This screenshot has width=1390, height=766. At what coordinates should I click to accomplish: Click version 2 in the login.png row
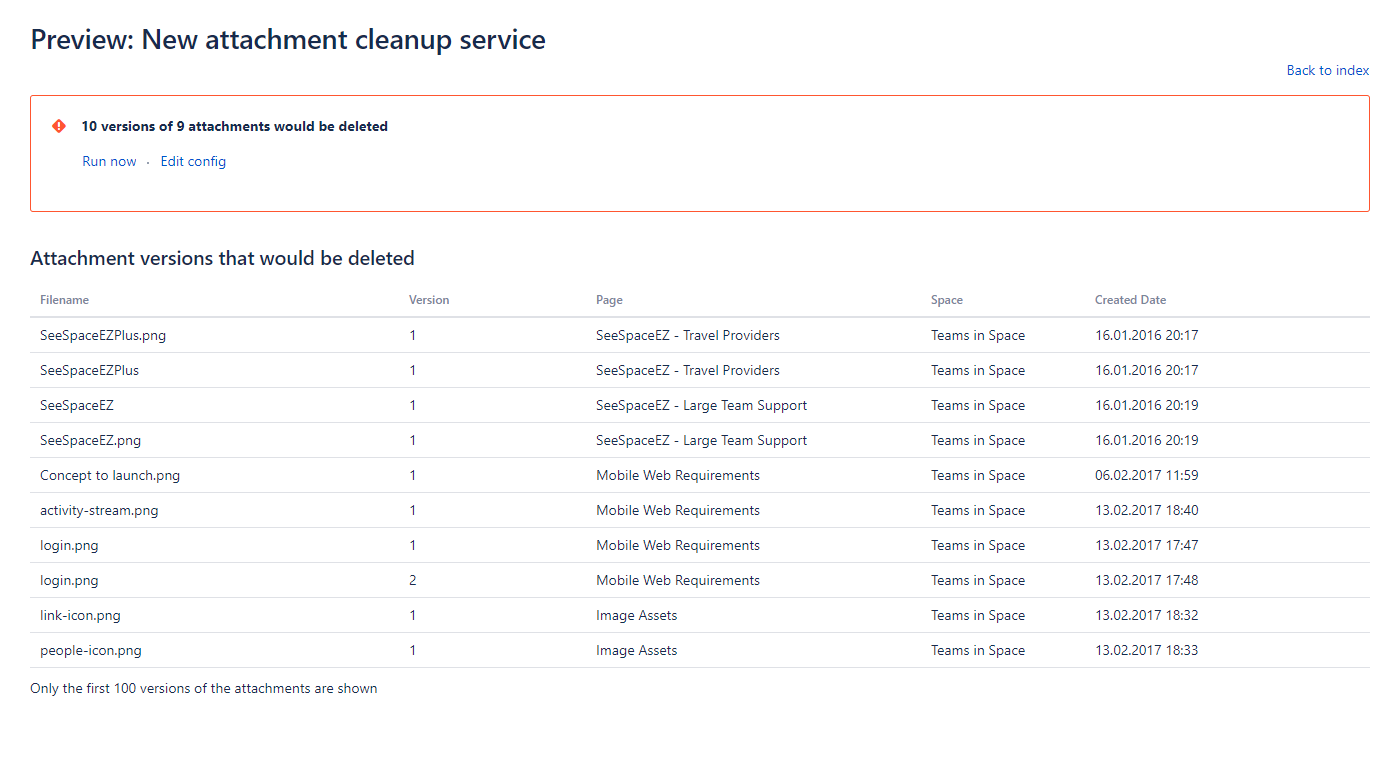click(413, 580)
